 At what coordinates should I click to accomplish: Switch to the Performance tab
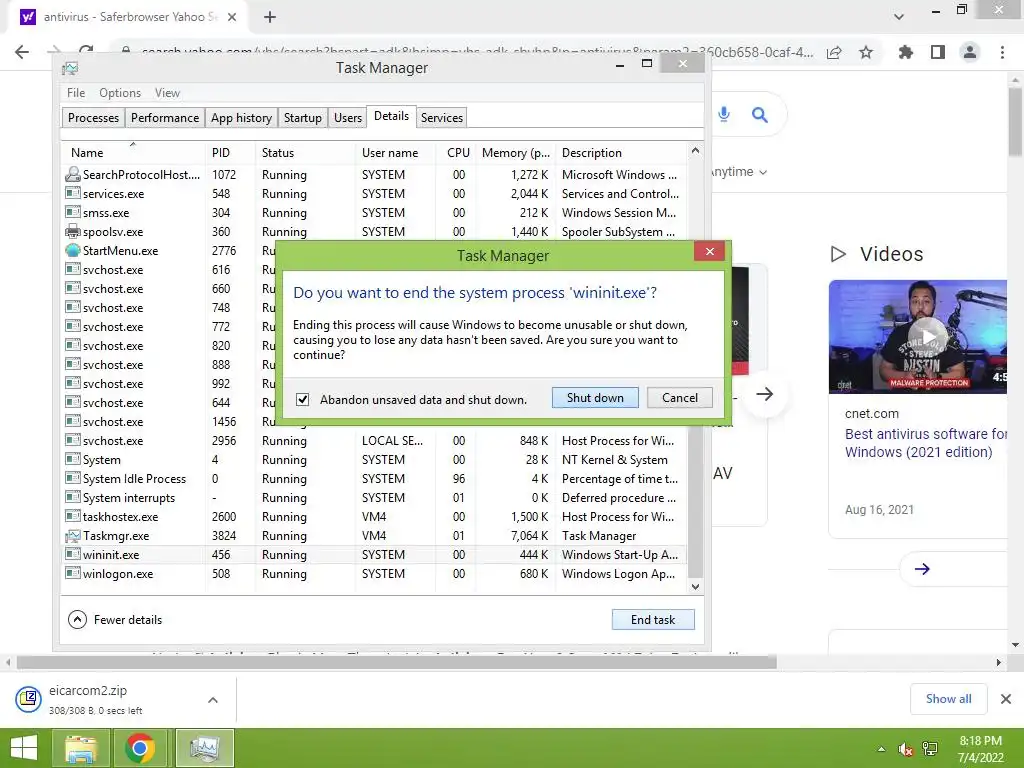[165, 118]
